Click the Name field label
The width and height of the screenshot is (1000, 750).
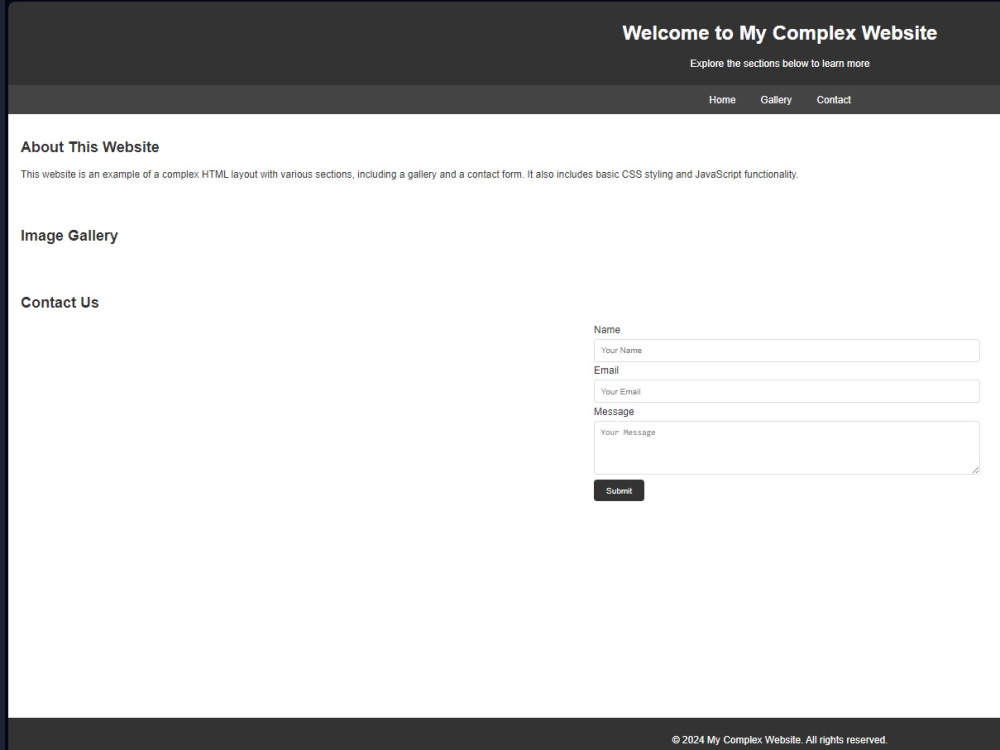(x=607, y=330)
